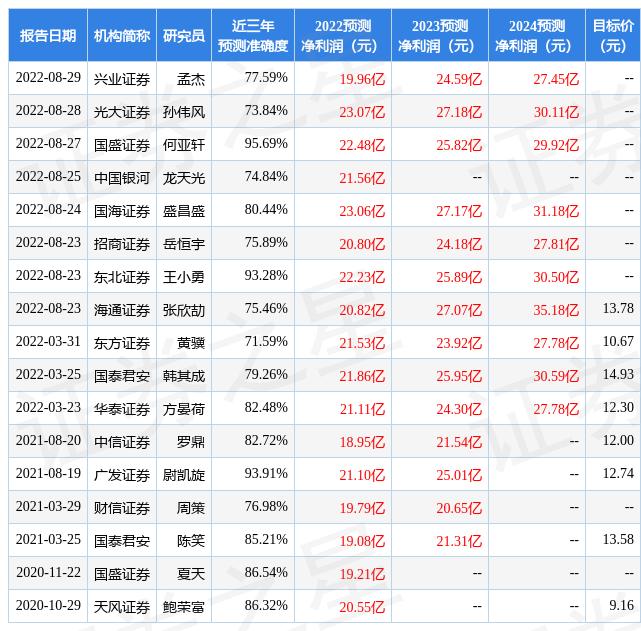Click accuracy value 77.59%
Screen dimensions: 641x631
tap(266, 77)
